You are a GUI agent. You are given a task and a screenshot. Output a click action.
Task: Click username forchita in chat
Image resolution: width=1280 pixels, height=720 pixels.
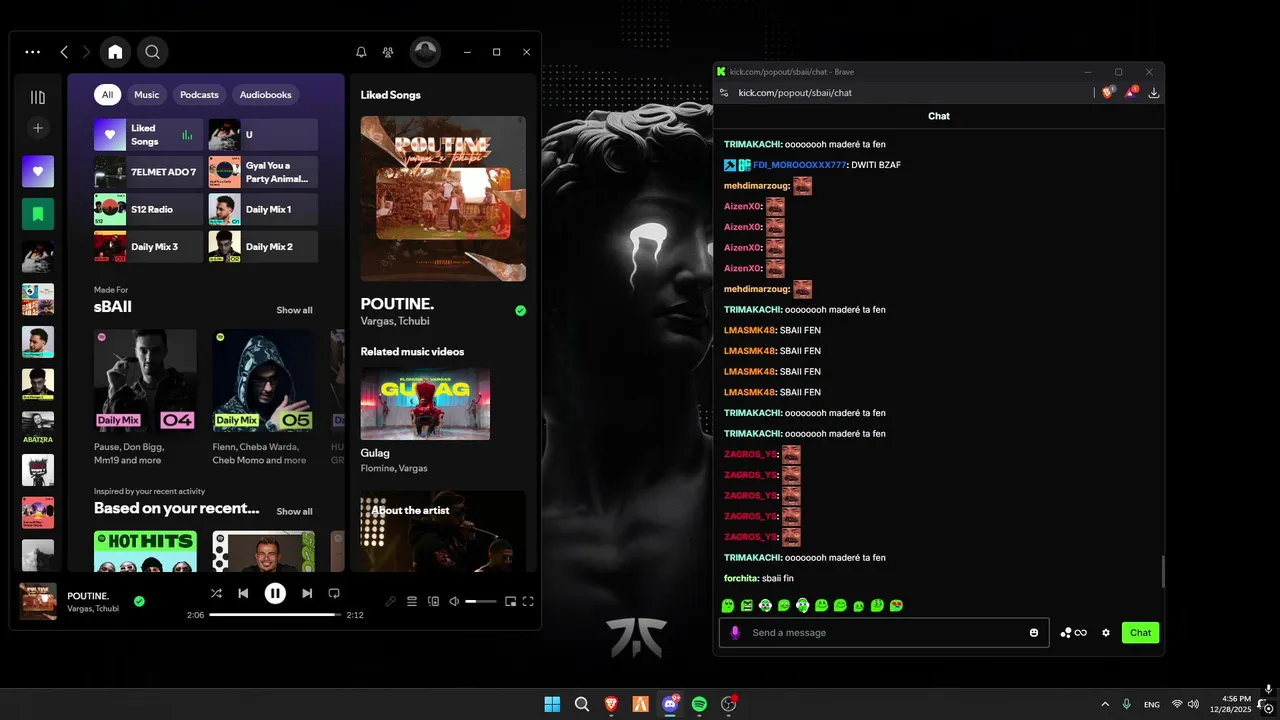(740, 578)
